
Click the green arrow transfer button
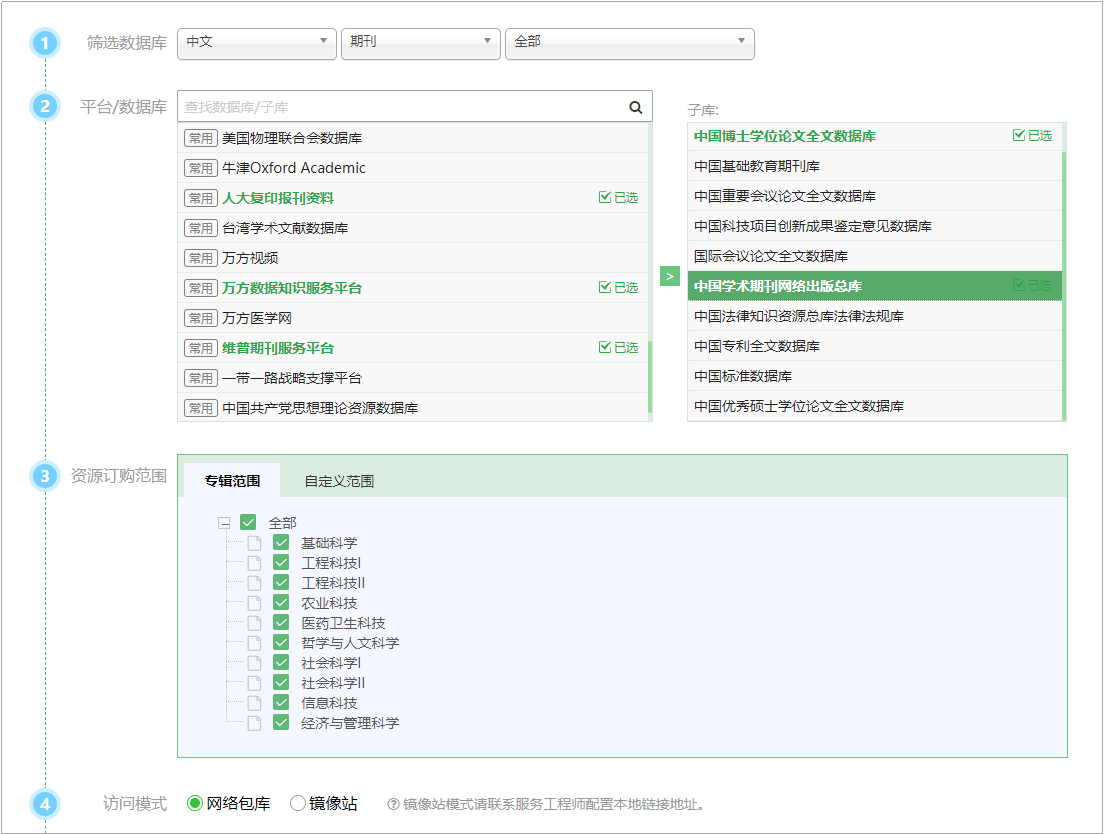pyautogui.click(x=669, y=276)
